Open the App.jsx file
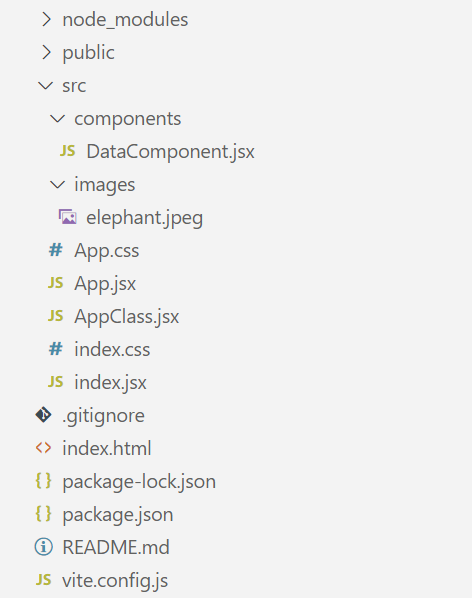This screenshot has width=472, height=598. [x=105, y=284]
